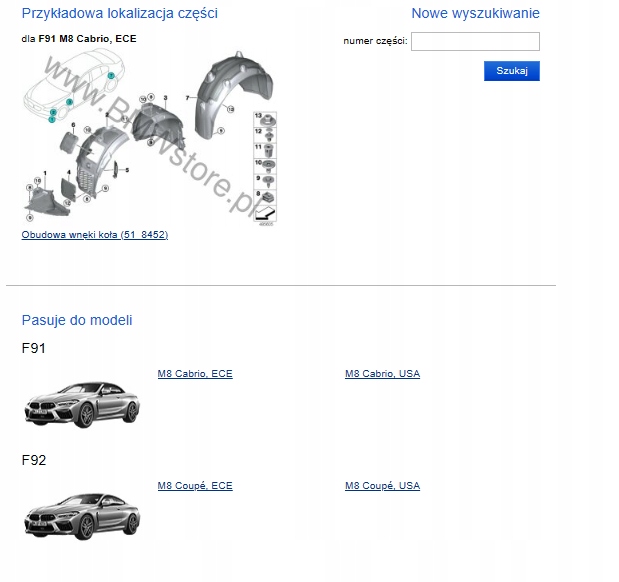Click the rivet icon numbered 11
The width and height of the screenshot is (619, 582).
coord(268,151)
